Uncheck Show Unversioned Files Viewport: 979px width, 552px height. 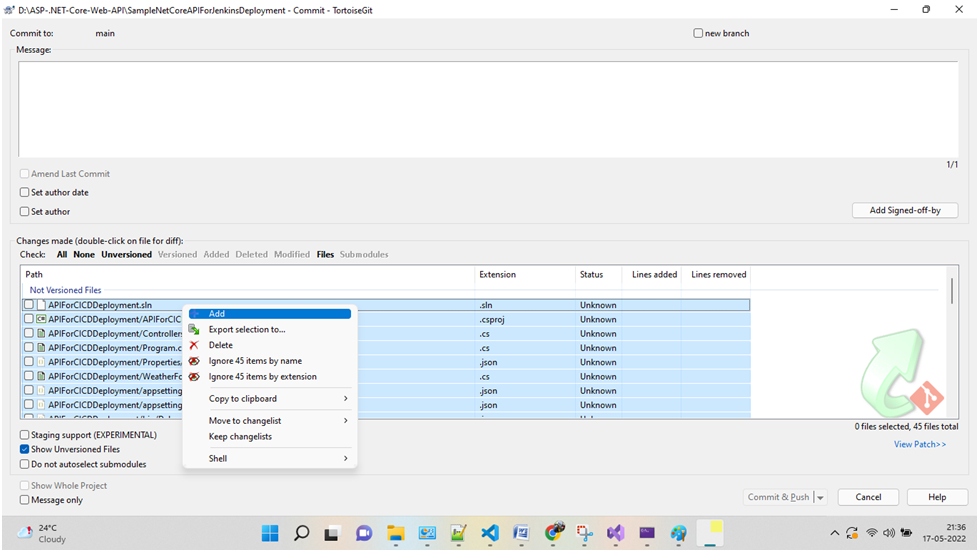pyautogui.click(x=24, y=449)
